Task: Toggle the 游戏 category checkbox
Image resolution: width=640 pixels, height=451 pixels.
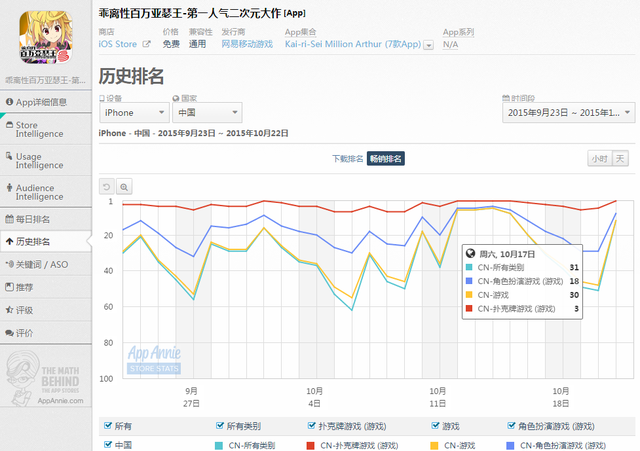Action: pos(435,426)
